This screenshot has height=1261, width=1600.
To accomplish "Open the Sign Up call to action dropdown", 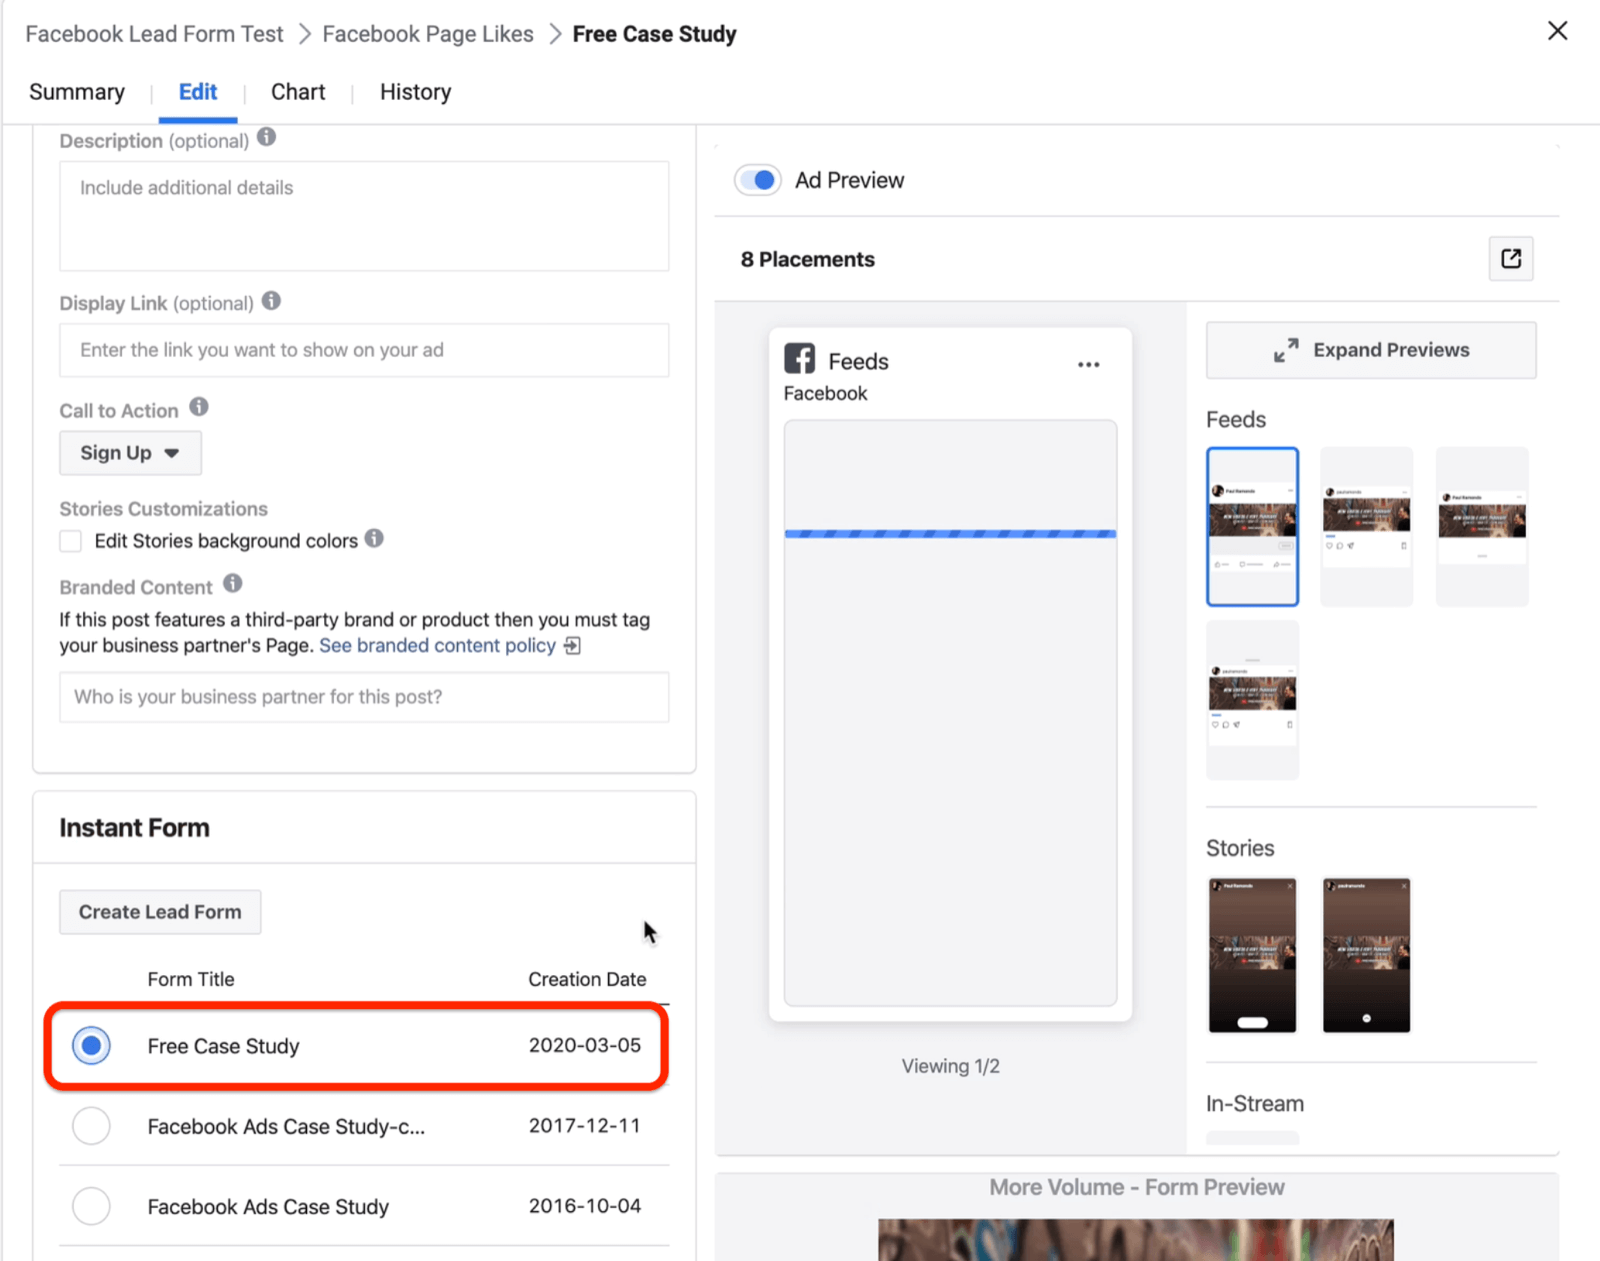I will tap(130, 453).
